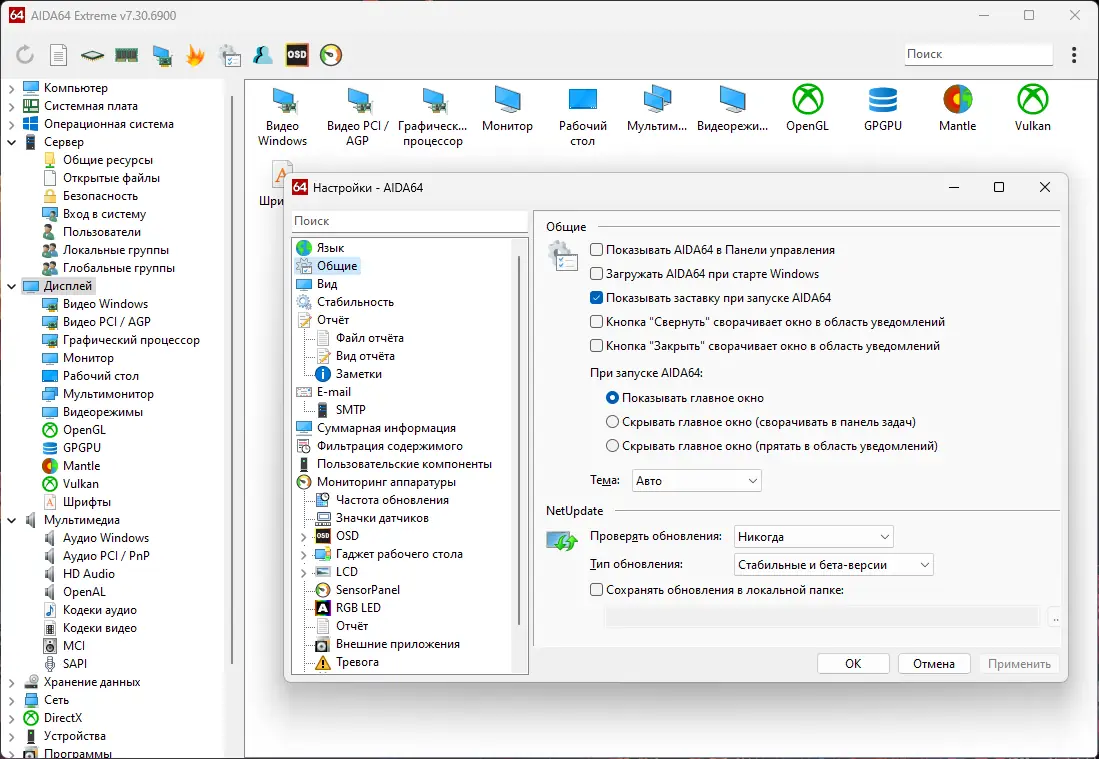This screenshot has height=759, width=1099.
Task: Open the Report page icon in toolbar
Action: coord(59,55)
